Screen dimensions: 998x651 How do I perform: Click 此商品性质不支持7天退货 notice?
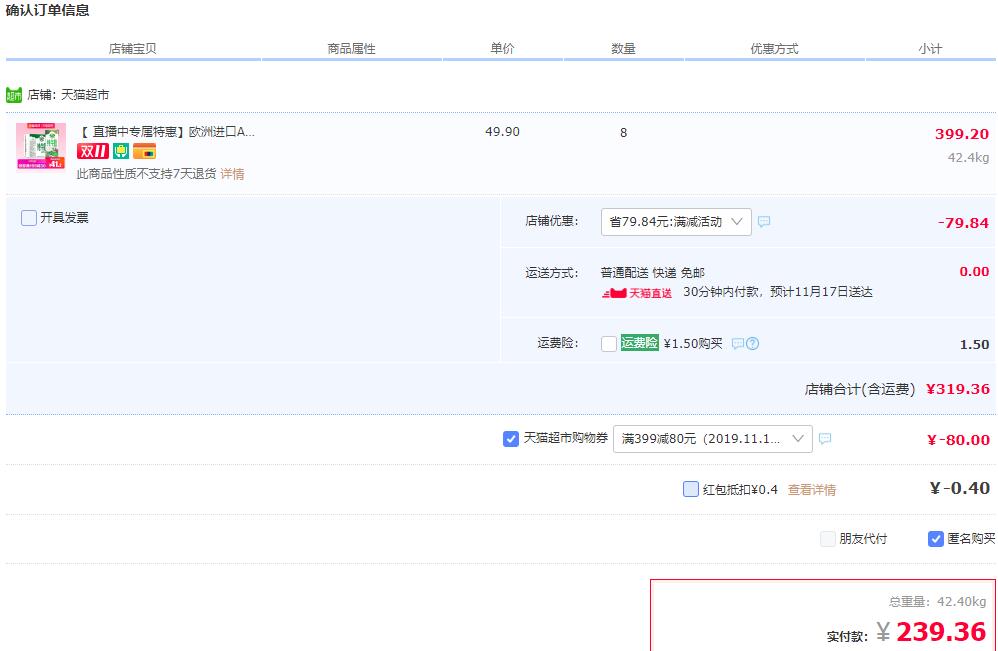pos(146,174)
